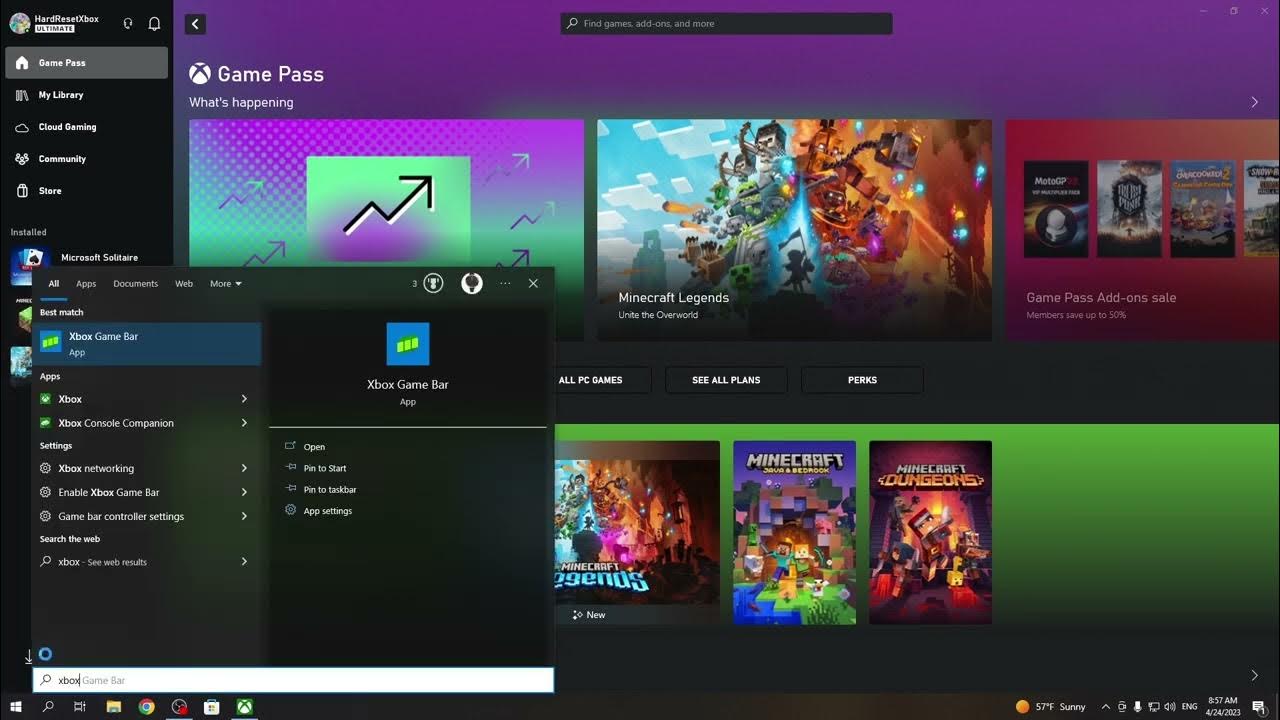Open the Minecraft Legends banner
Viewport: 1280px width, 720px height.
[794, 231]
